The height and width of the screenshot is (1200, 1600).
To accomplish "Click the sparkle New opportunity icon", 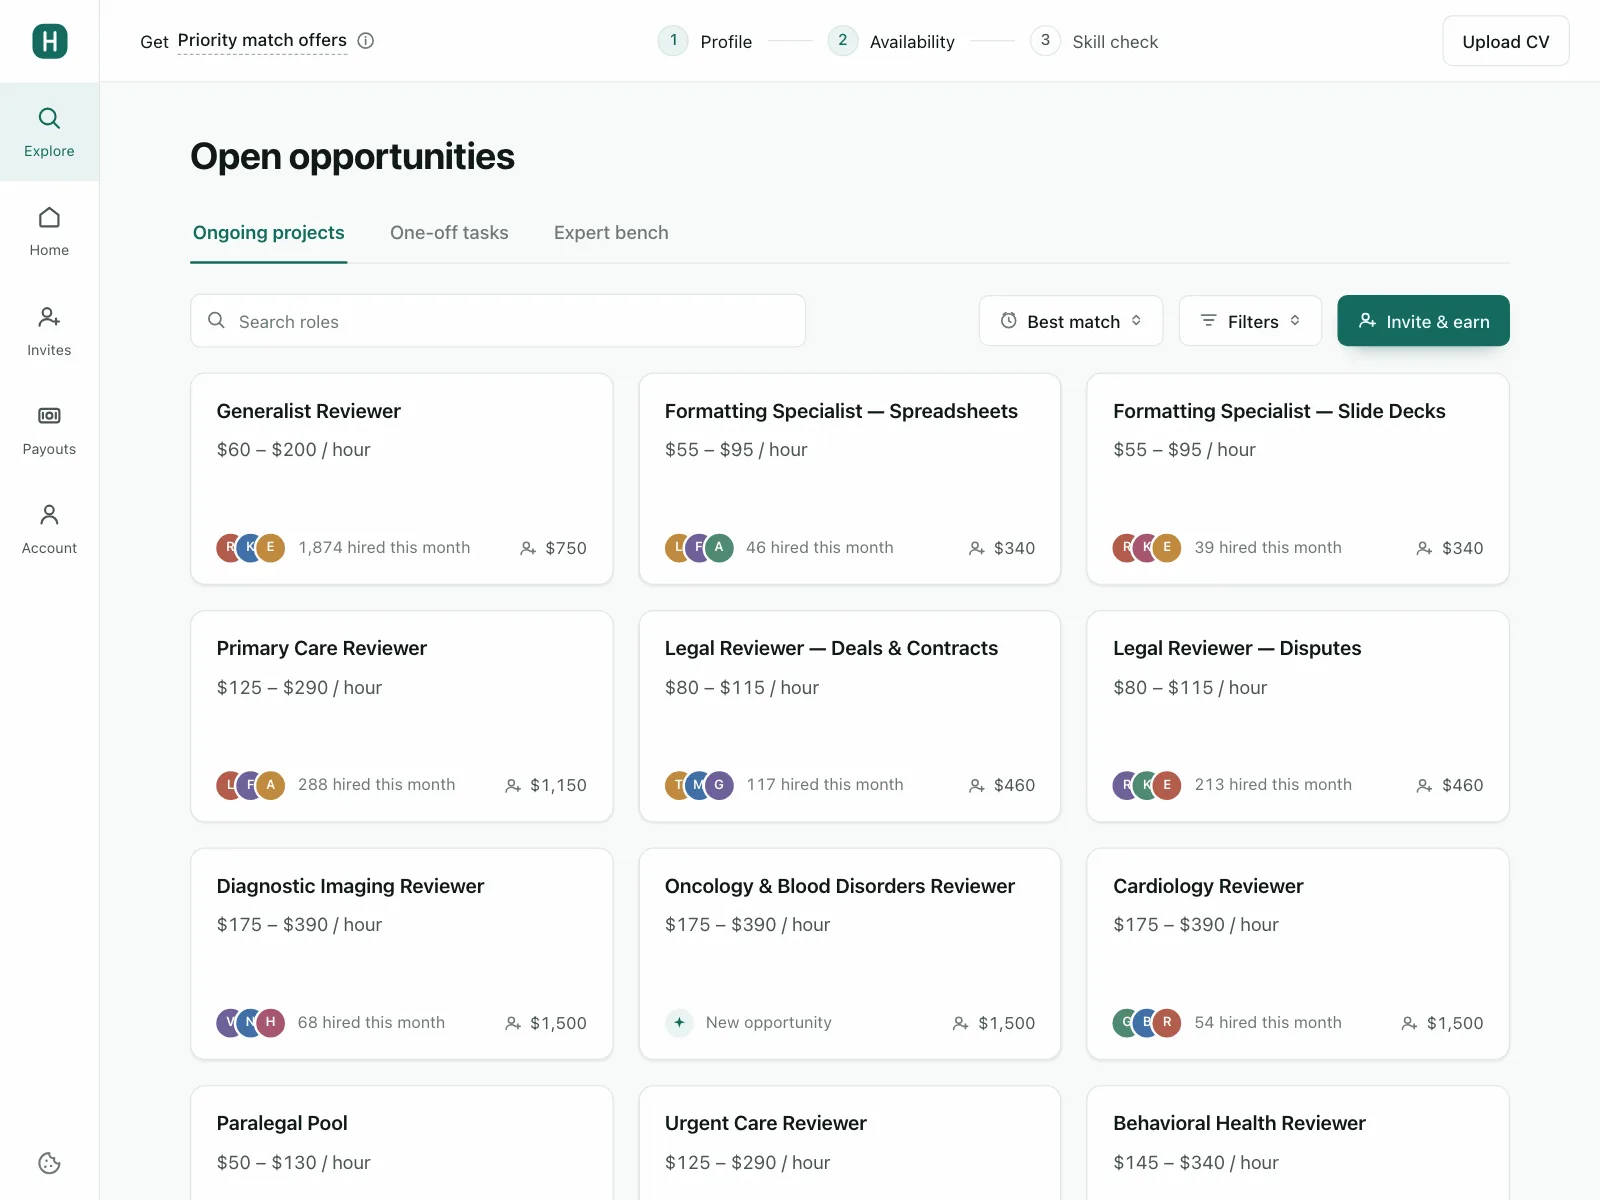I will click(680, 1022).
